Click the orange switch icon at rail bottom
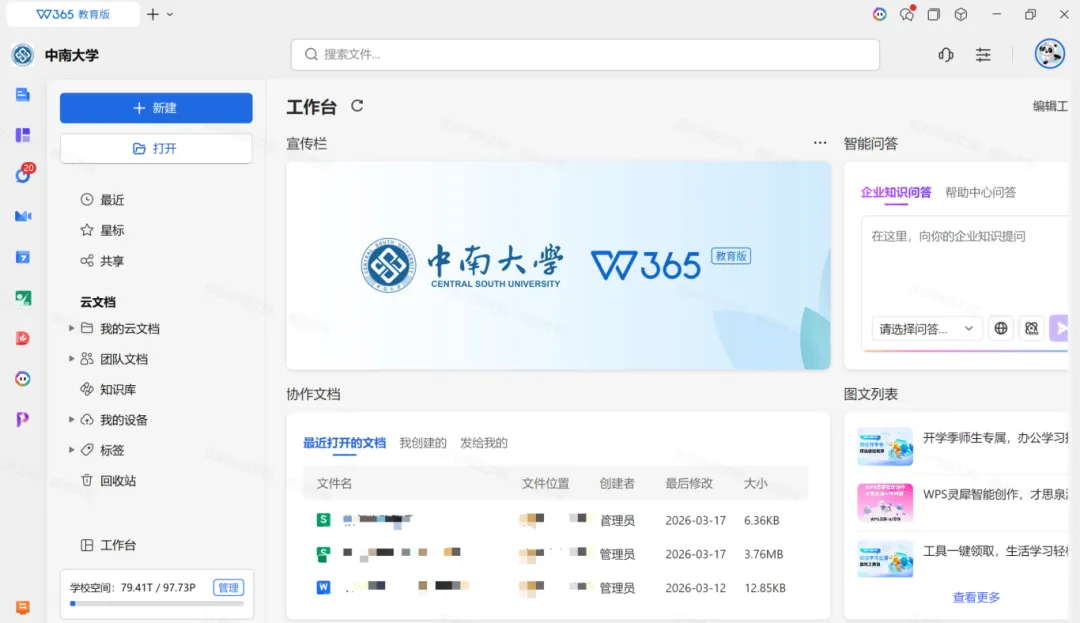The height and width of the screenshot is (623, 1080). [x=23, y=606]
